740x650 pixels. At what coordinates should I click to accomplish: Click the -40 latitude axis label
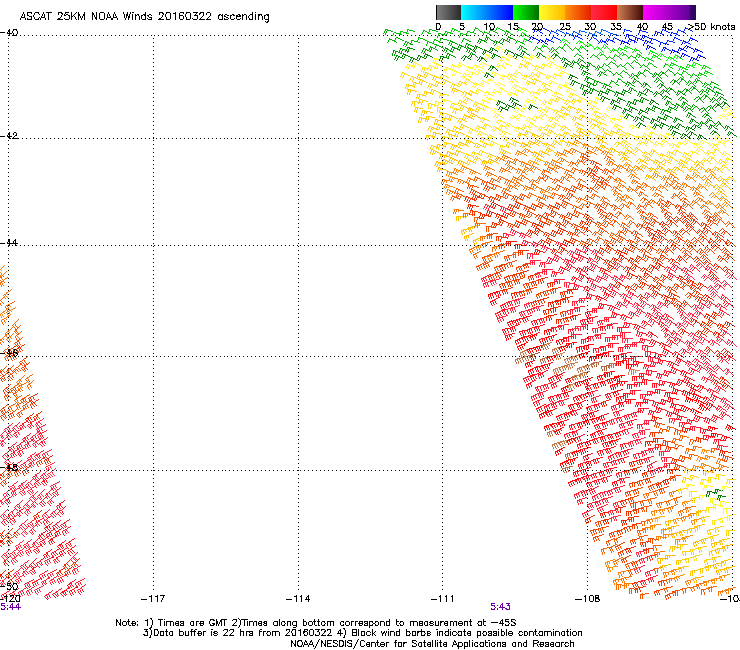(x=9, y=33)
